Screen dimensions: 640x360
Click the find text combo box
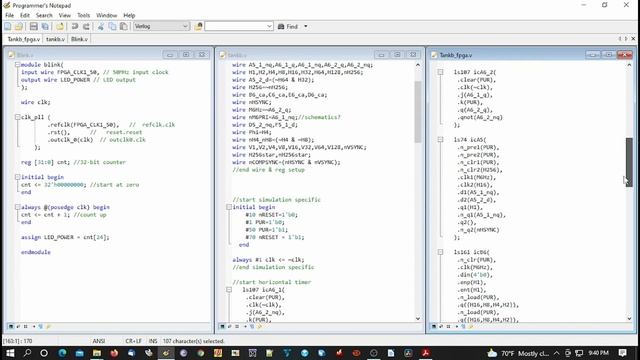pos(239,27)
